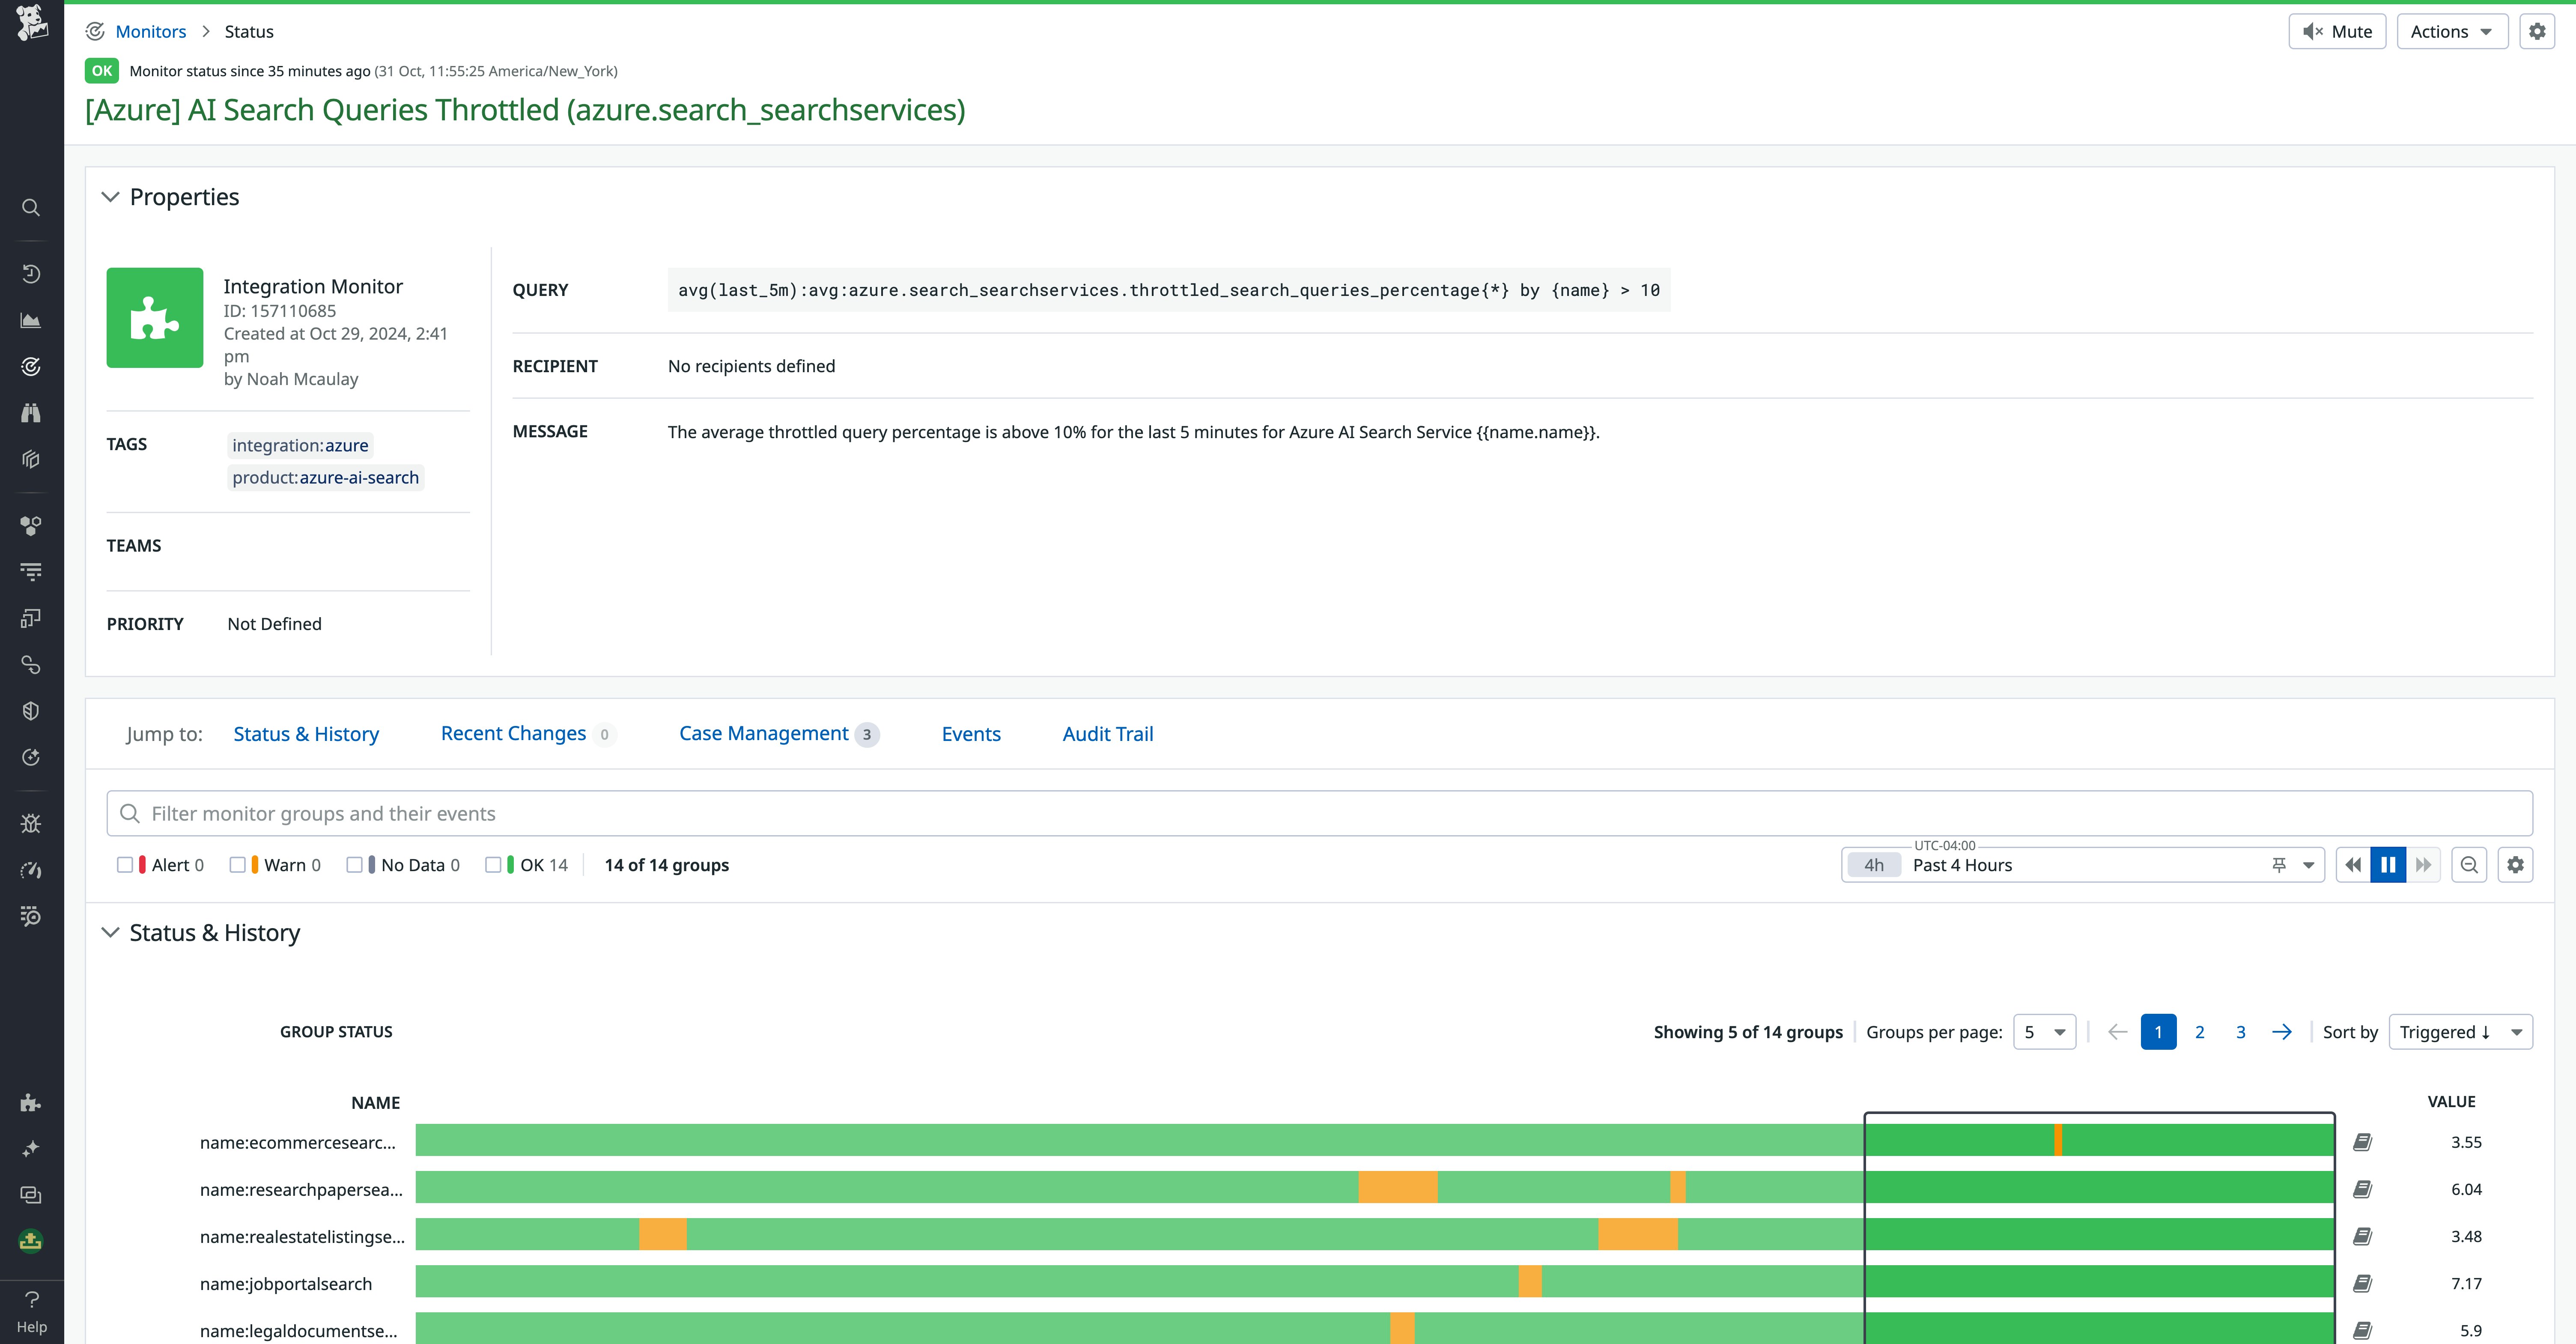Open Error Tracking via the bug sidebar icon
This screenshot has height=1344, width=2576.
click(x=31, y=823)
